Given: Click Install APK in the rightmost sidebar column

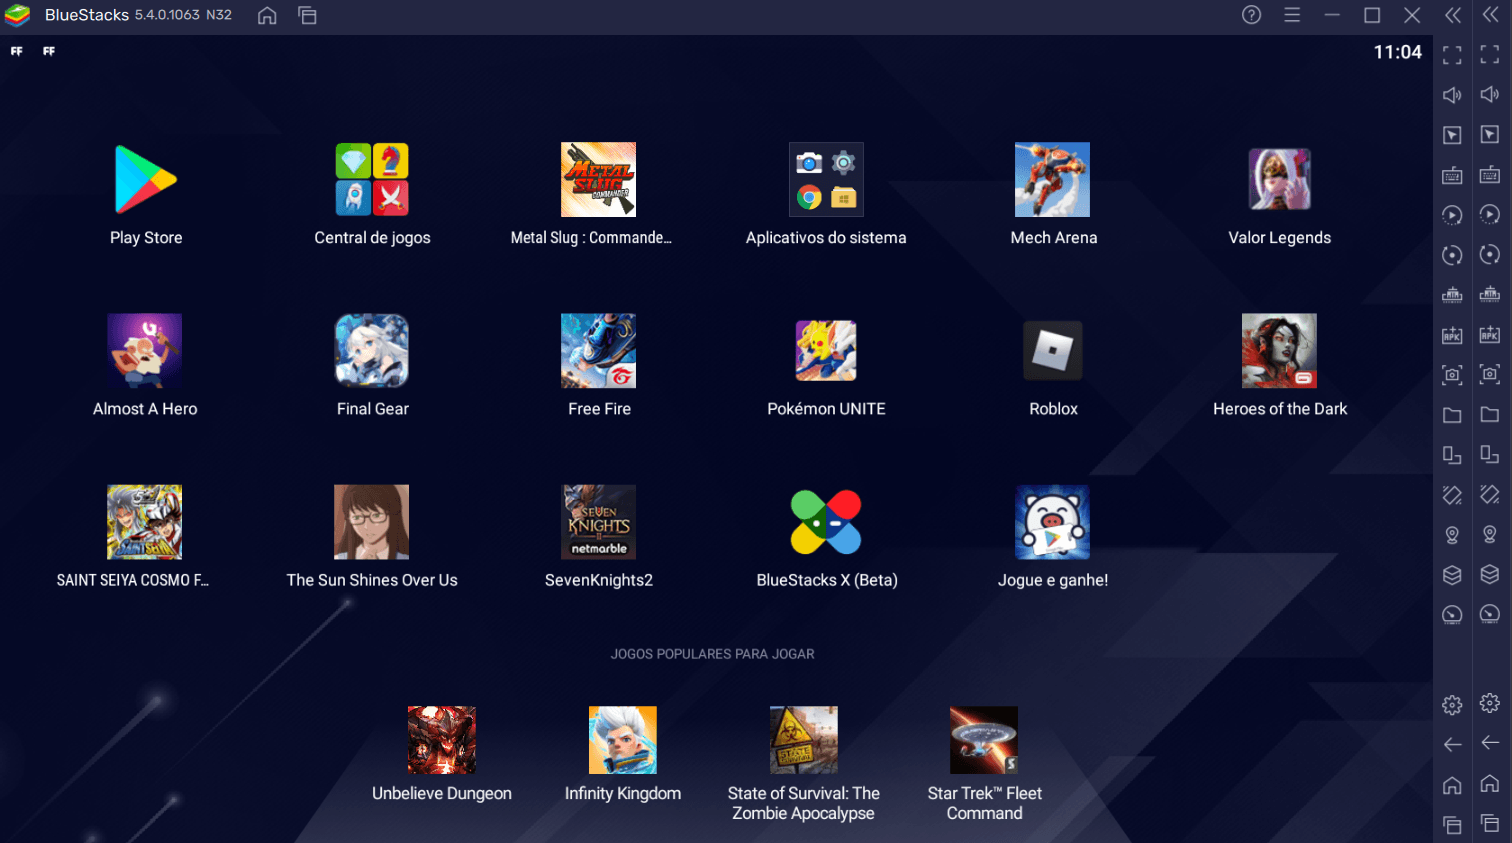Looking at the screenshot, I should point(1490,334).
